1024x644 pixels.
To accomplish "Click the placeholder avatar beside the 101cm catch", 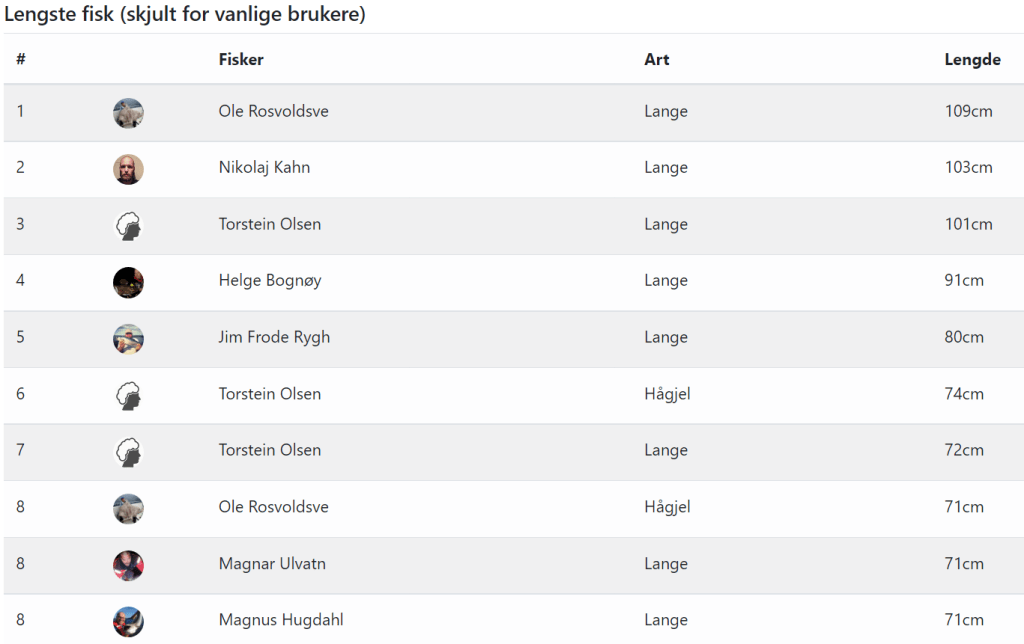I will coord(128,226).
